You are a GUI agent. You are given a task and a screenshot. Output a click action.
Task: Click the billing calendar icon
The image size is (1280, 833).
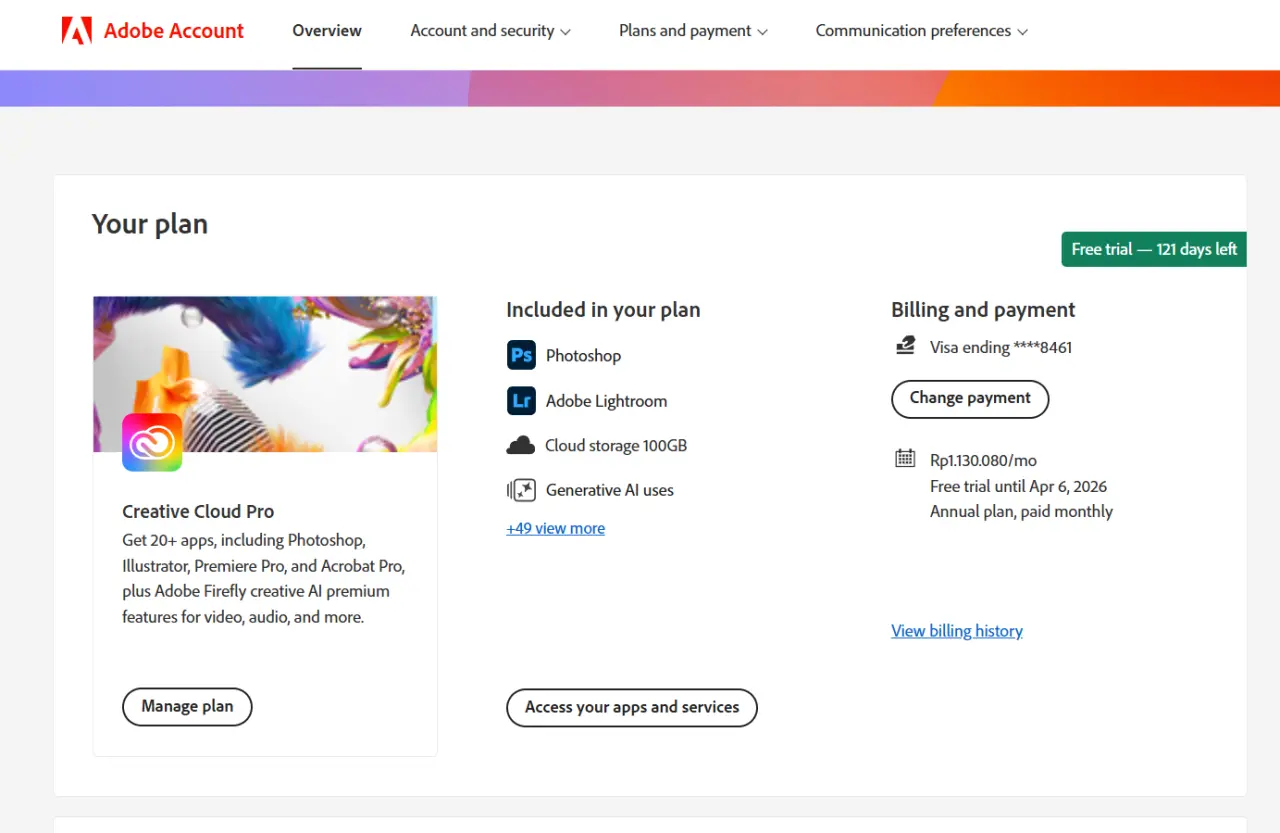pyautogui.click(x=905, y=459)
